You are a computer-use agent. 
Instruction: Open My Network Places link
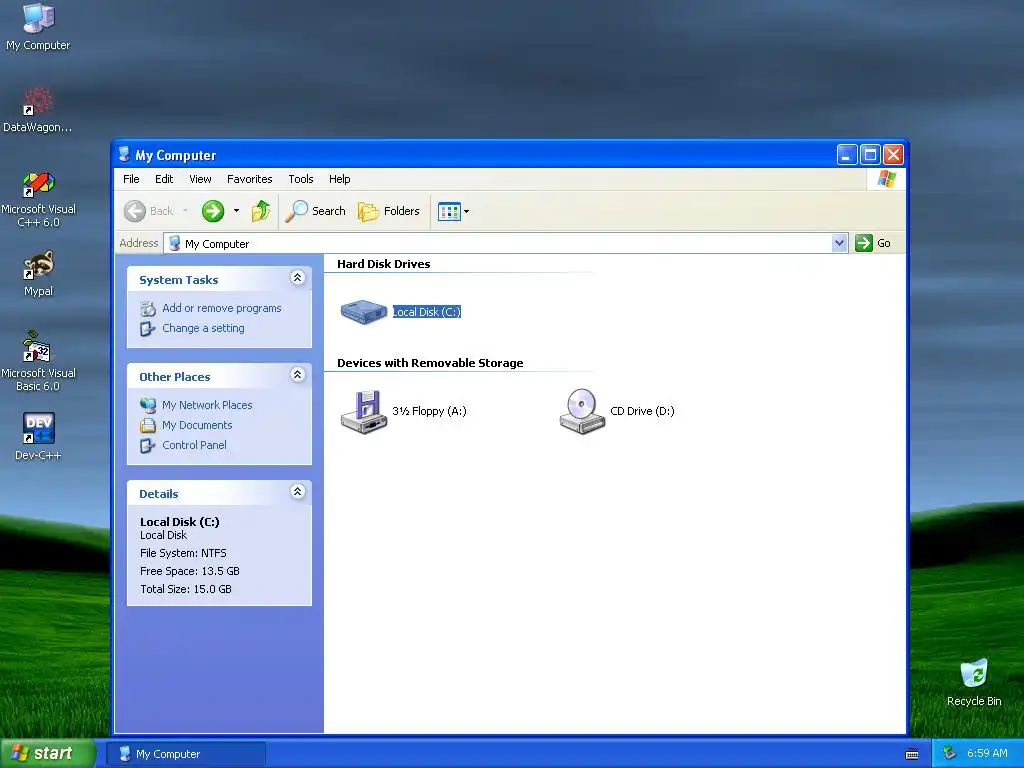(207, 405)
